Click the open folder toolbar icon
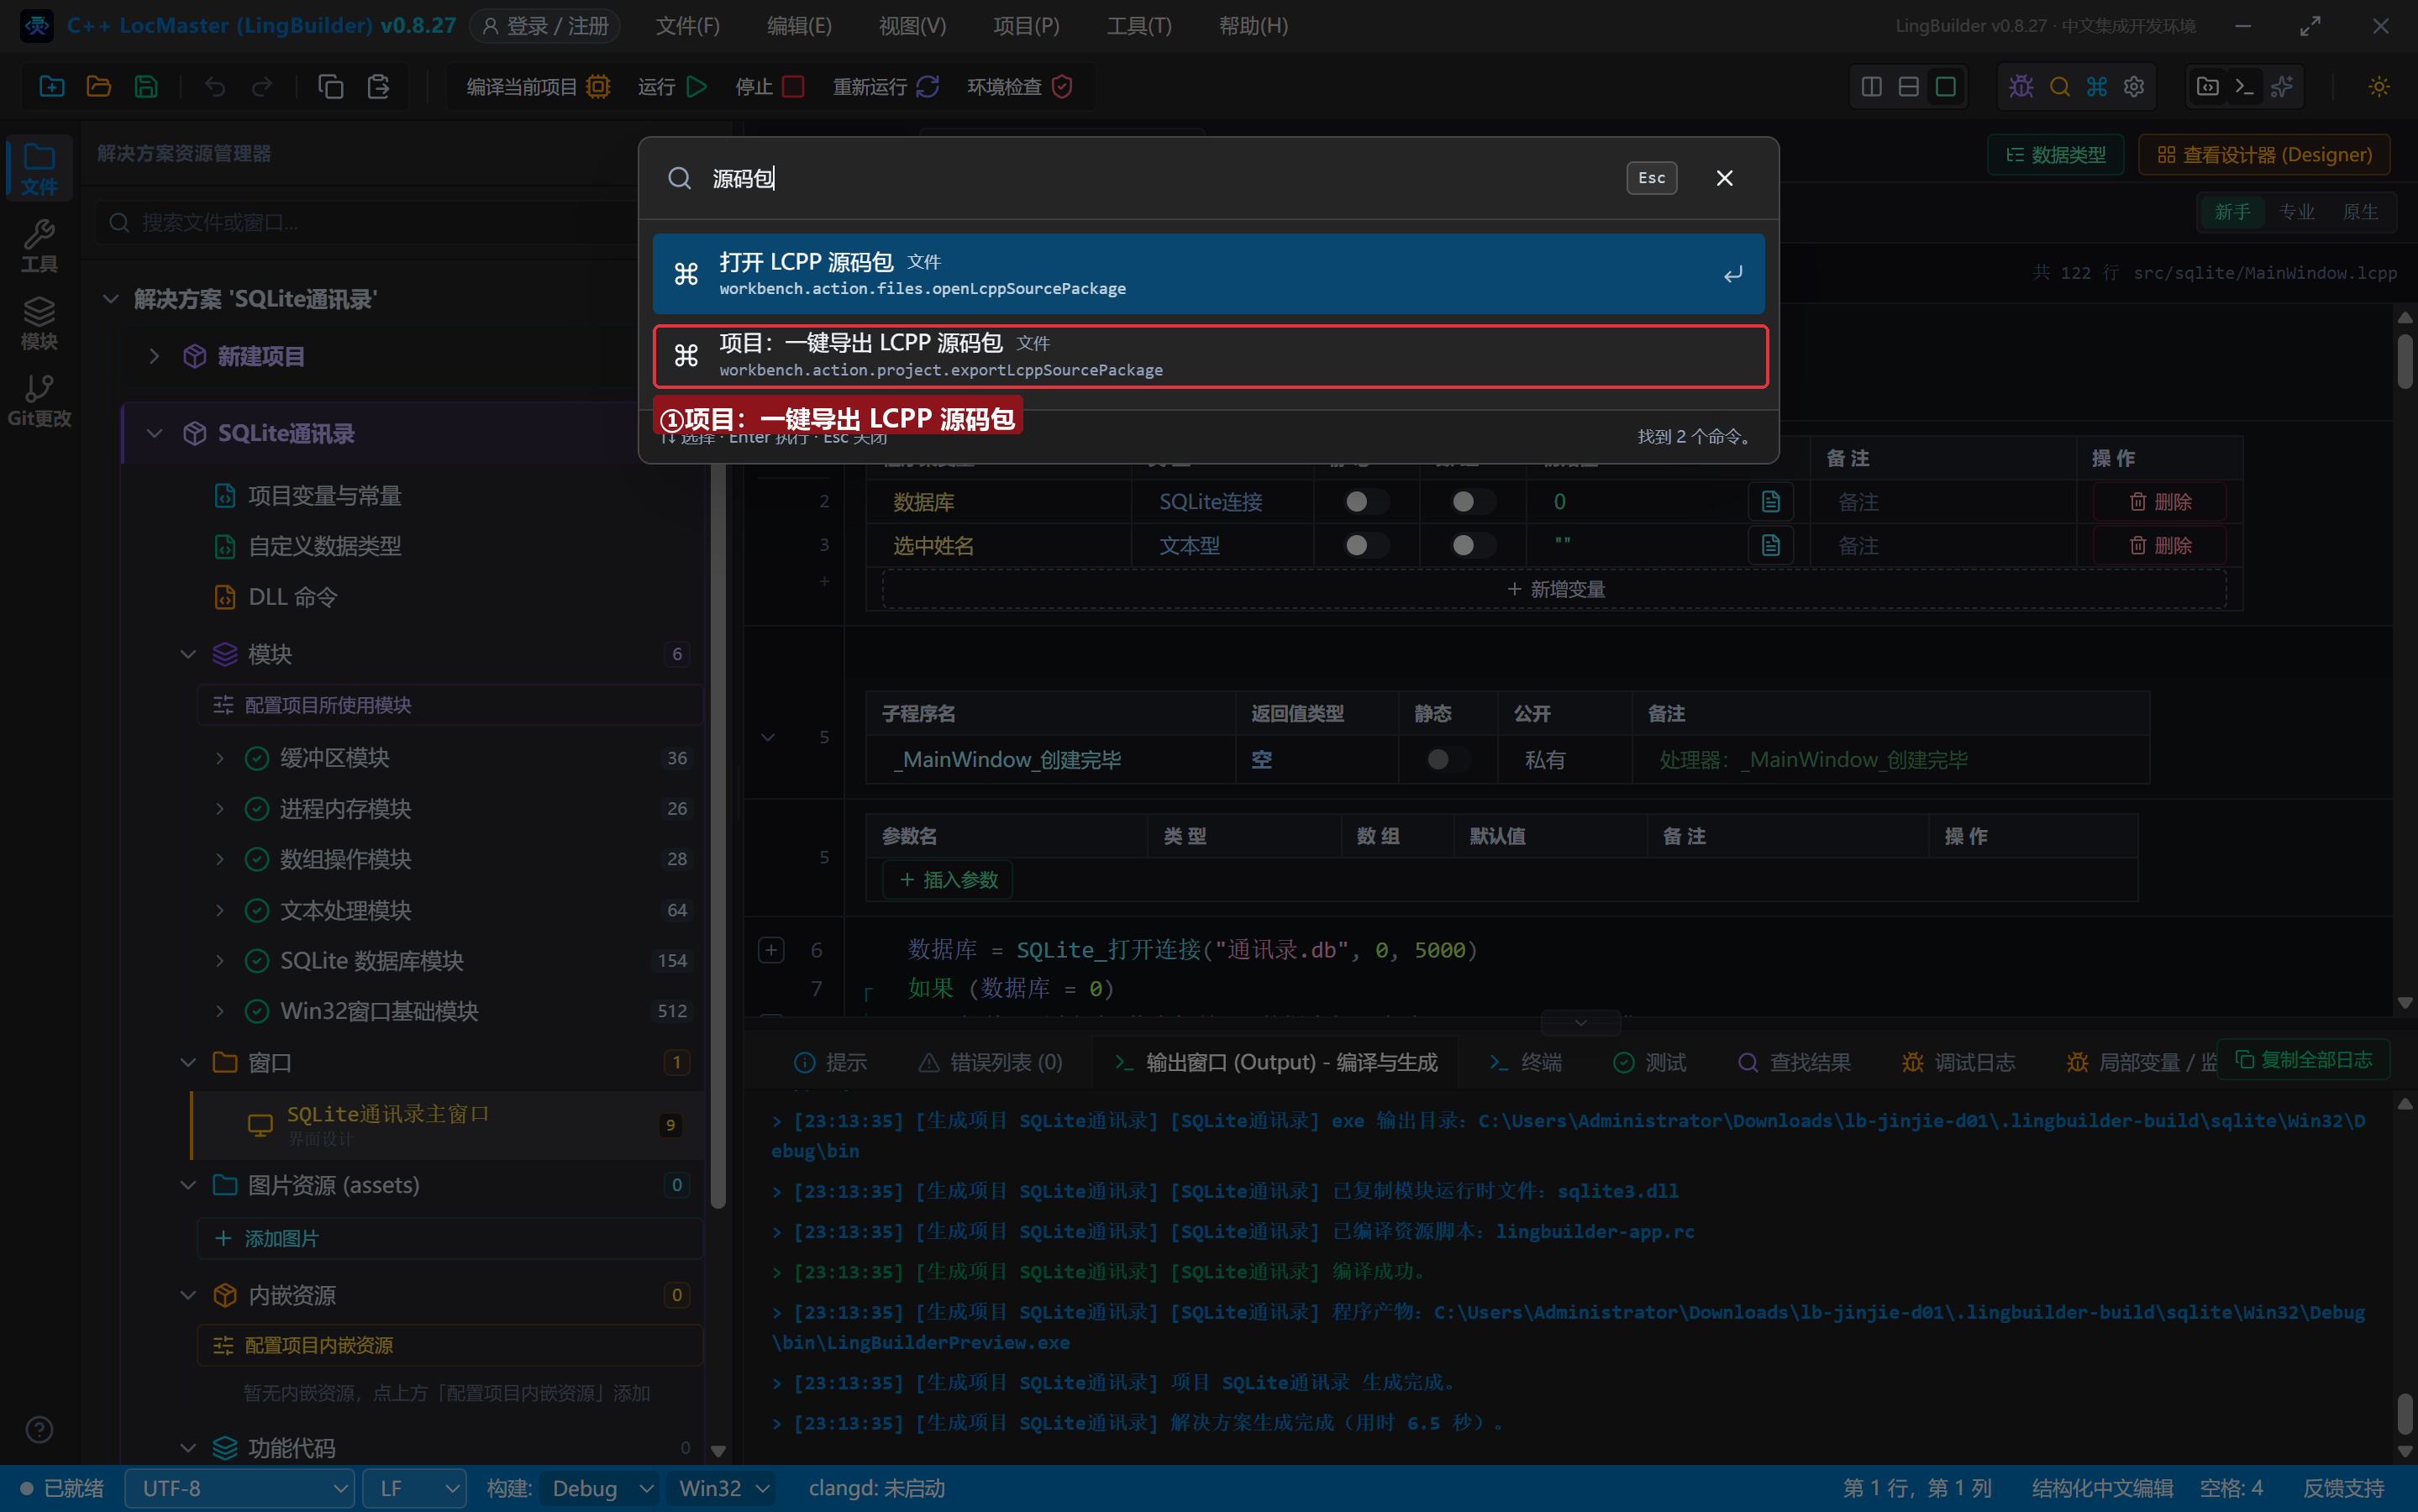This screenshot has height=1512, width=2418. click(98, 87)
